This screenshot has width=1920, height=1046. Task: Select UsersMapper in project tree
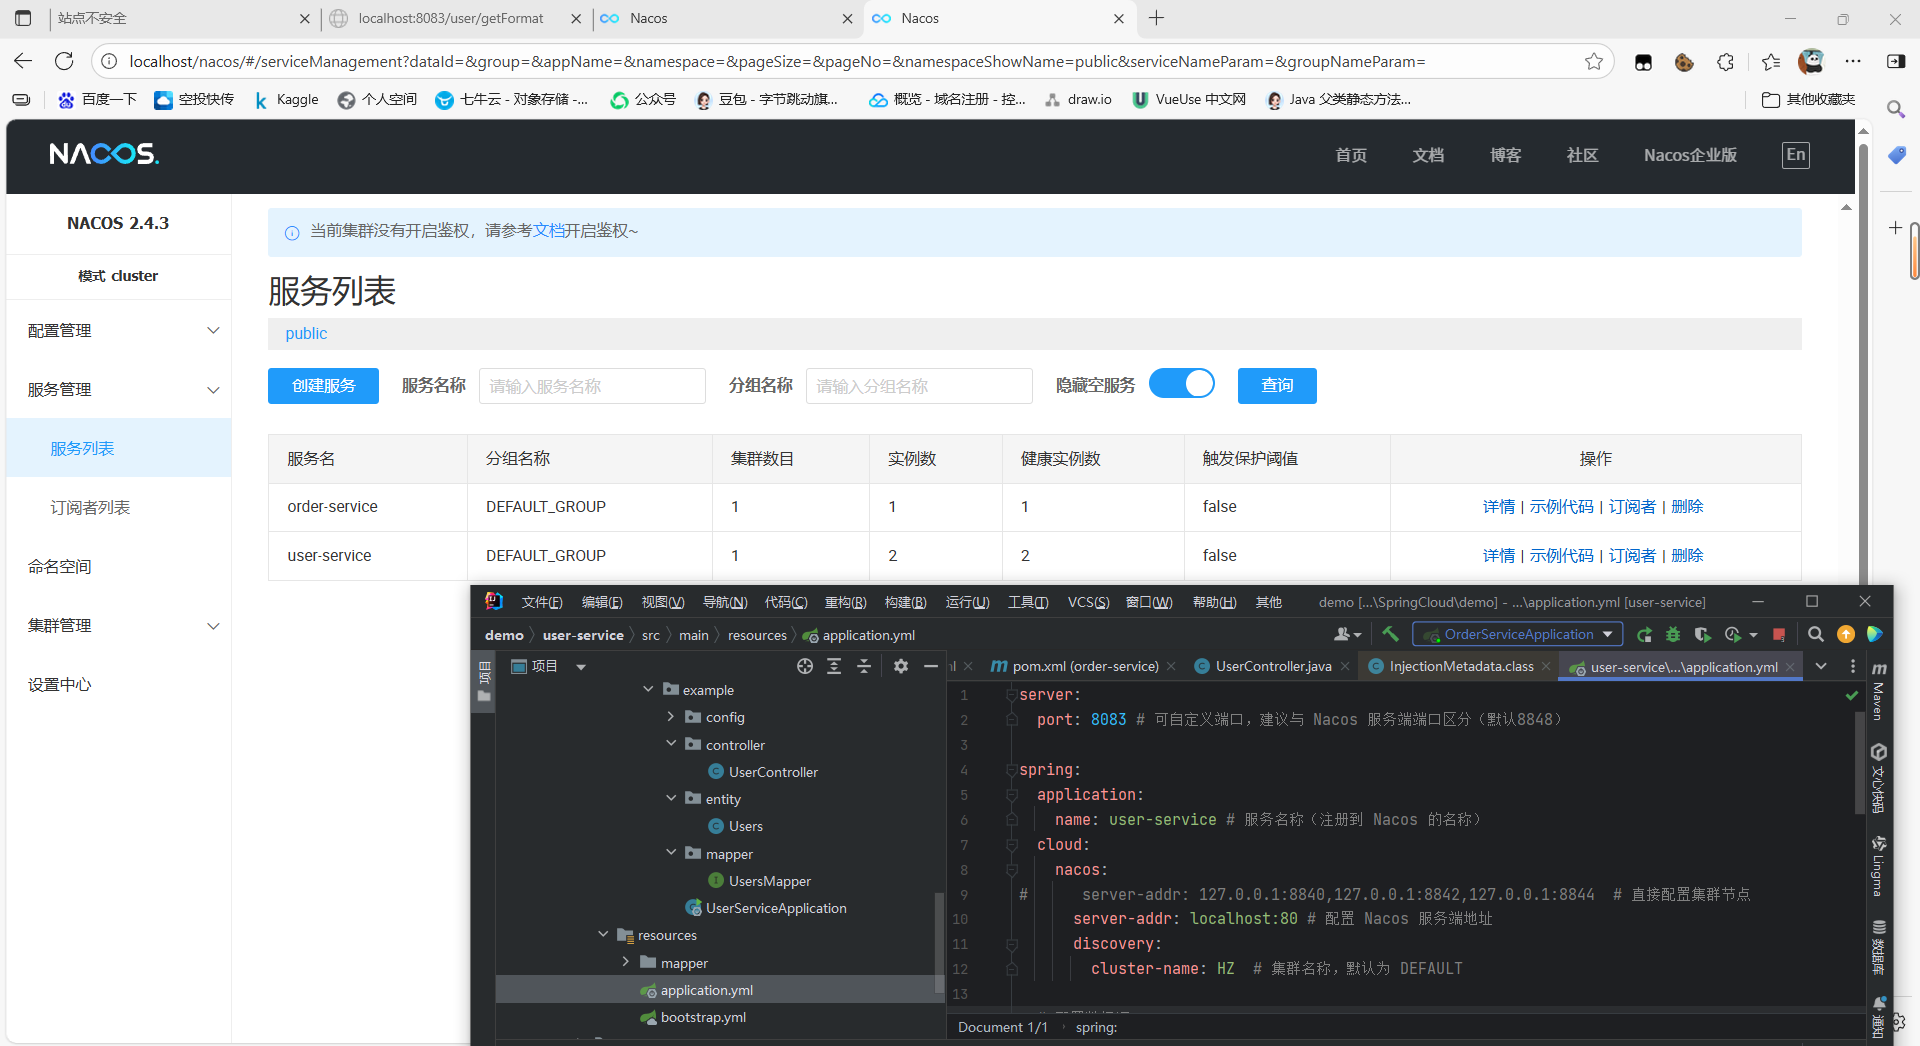tap(769, 881)
